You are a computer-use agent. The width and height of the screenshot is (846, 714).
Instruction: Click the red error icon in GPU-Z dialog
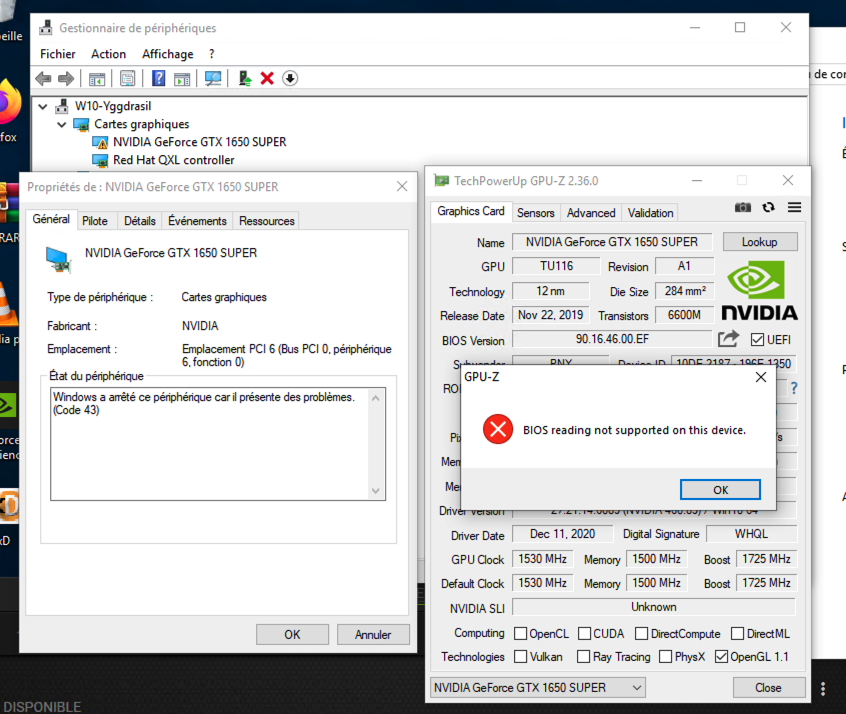pyautogui.click(x=498, y=429)
